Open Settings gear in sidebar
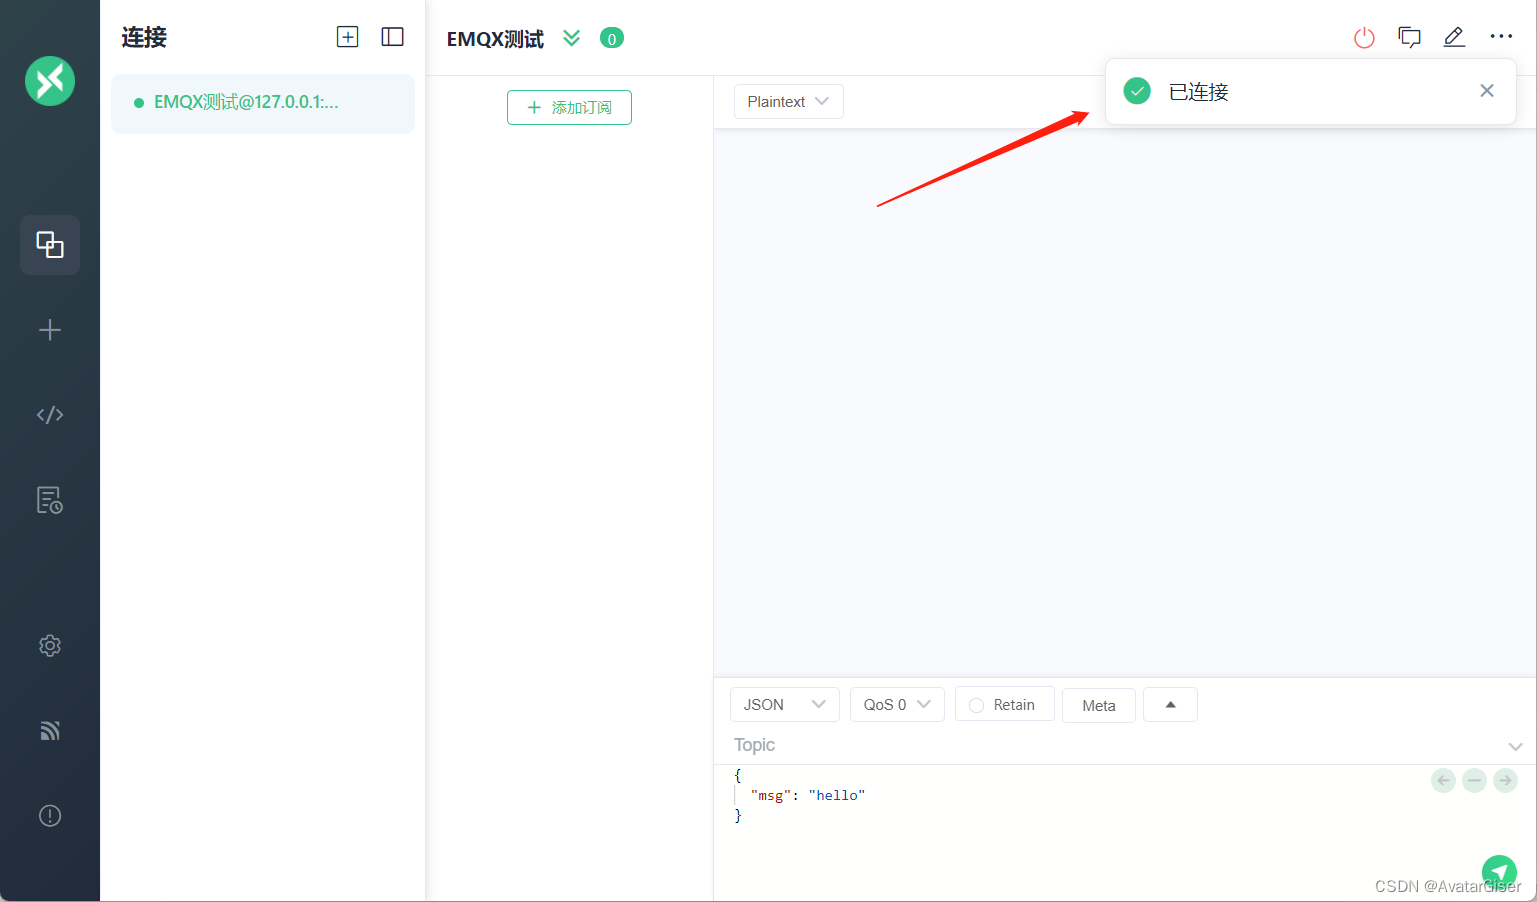1537x902 pixels. [x=50, y=646]
